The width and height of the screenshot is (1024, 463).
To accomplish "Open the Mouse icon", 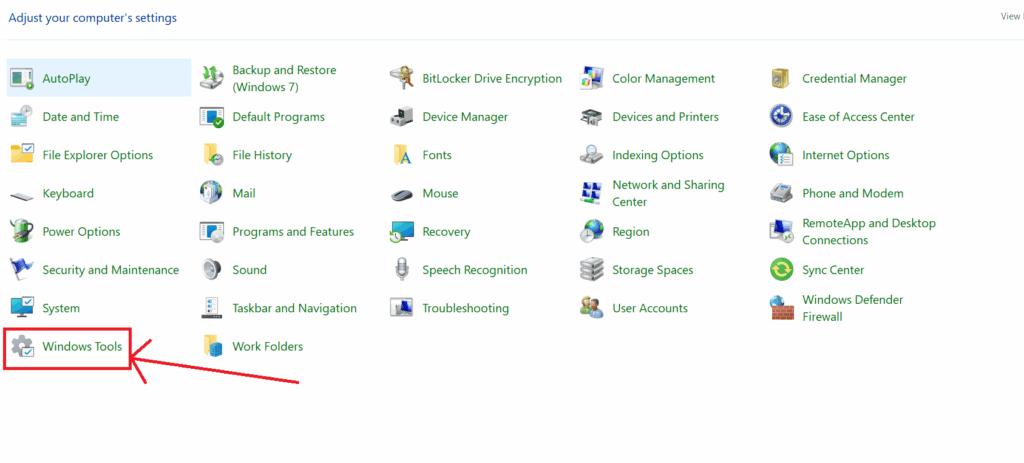I will click(x=401, y=194).
